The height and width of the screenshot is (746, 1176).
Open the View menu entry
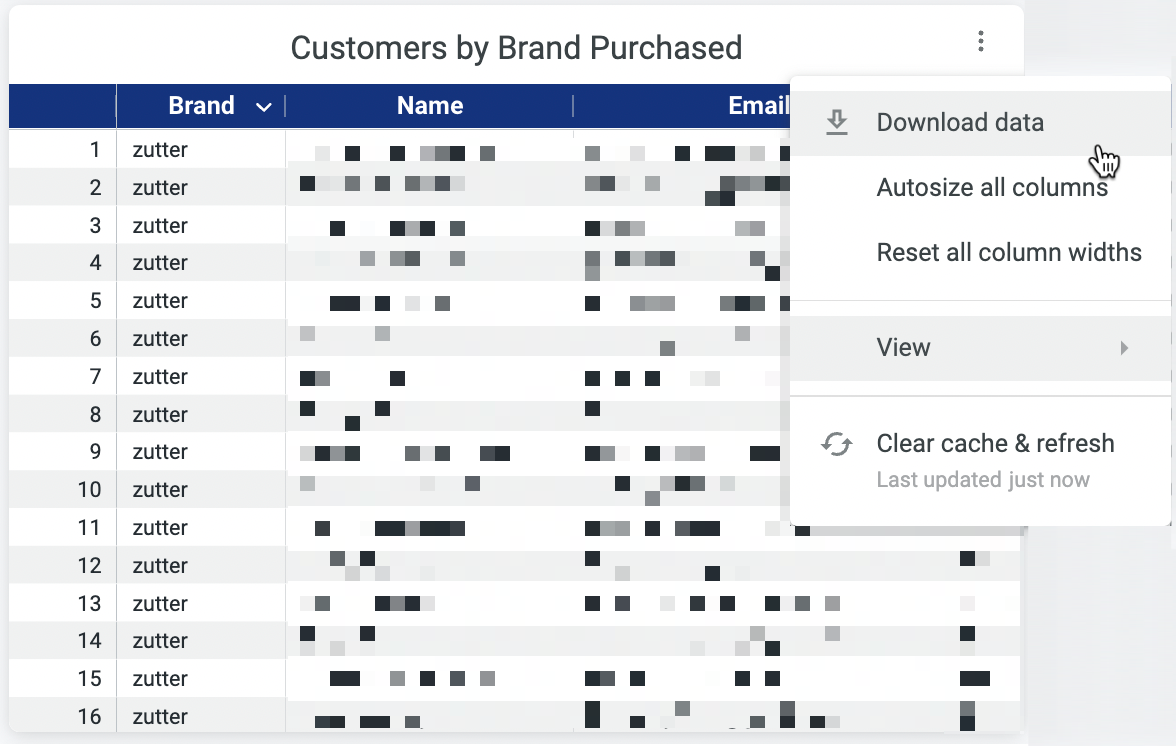click(903, 348)
